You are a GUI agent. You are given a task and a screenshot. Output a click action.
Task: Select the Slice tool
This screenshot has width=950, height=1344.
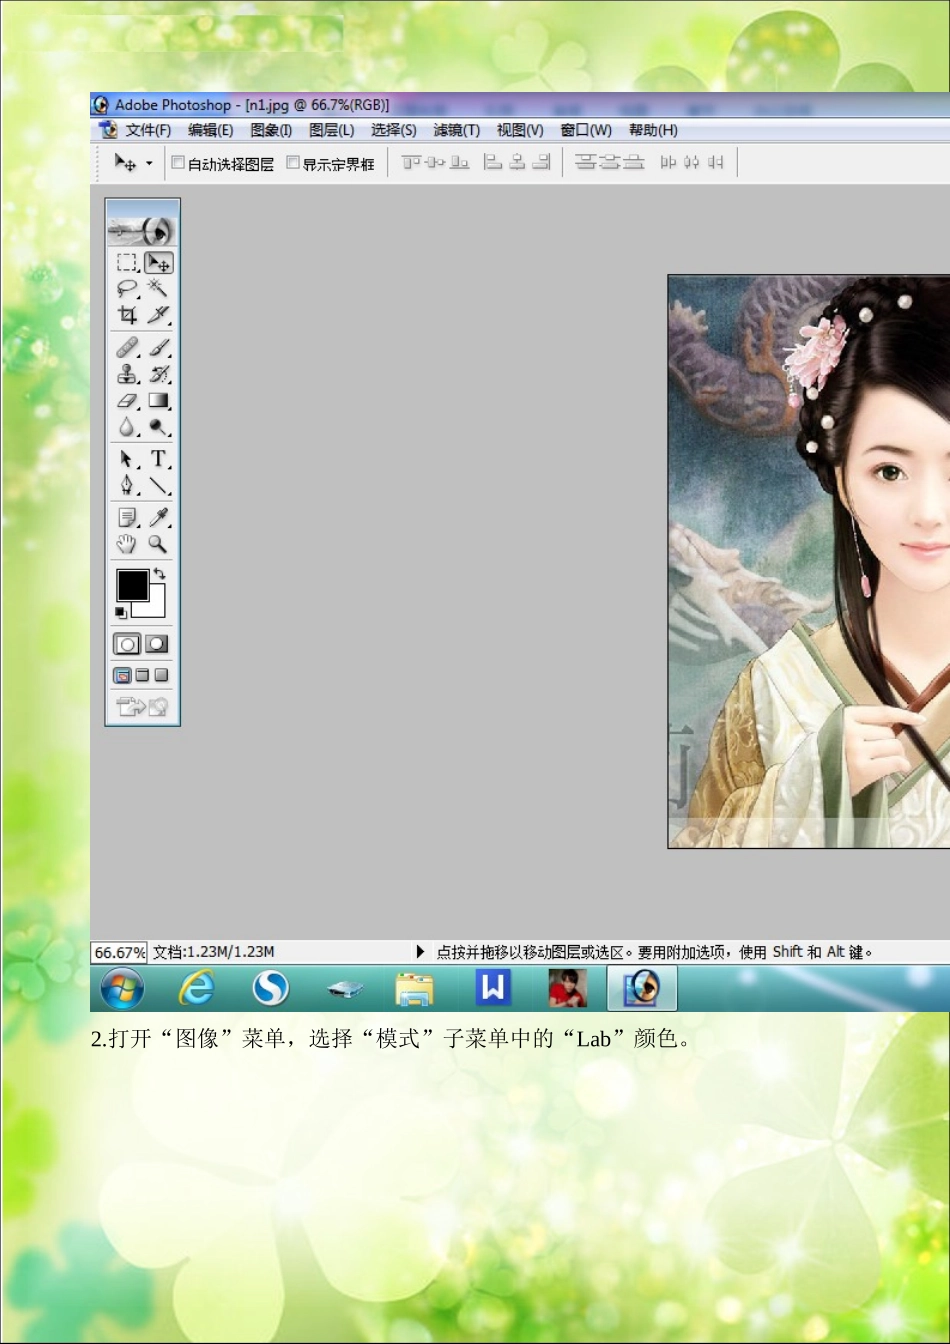tap(158, 315)
